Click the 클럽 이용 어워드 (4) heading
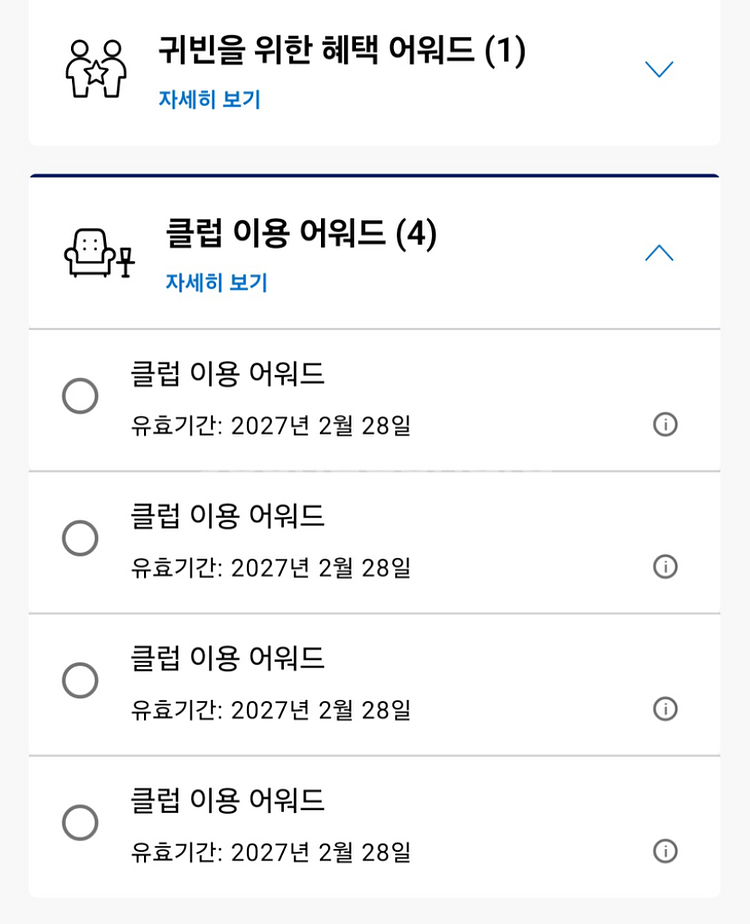This screenshot has width=750, height=924. (x=301, y=233)
